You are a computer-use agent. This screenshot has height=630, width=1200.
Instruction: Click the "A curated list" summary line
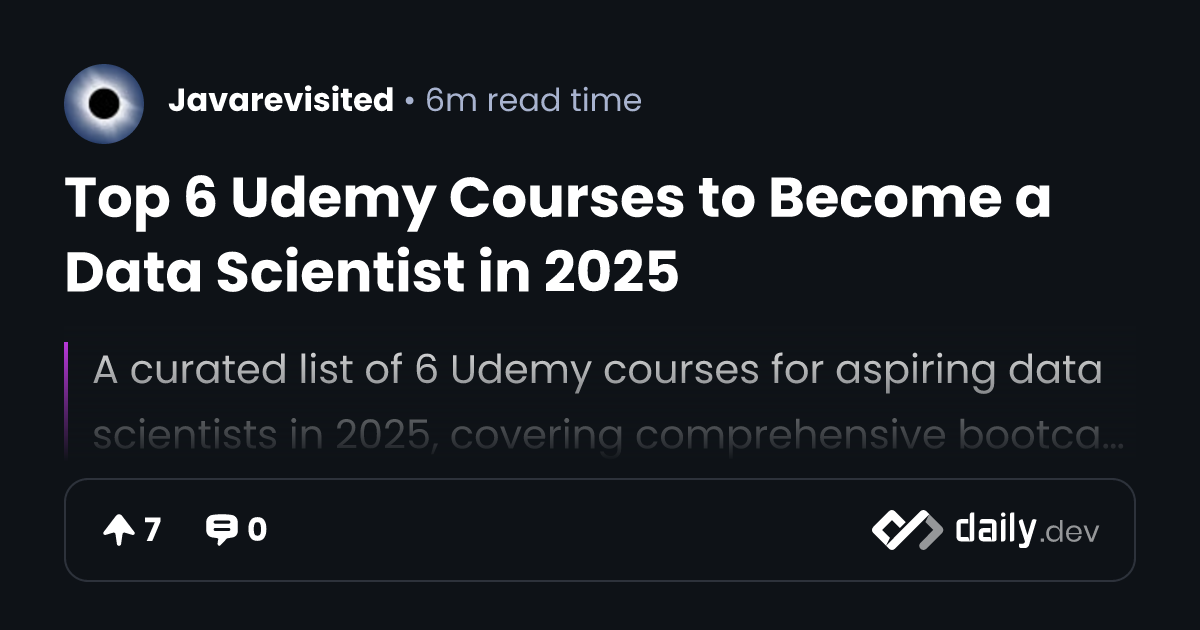pyautogui.click(x=597, y=370)
